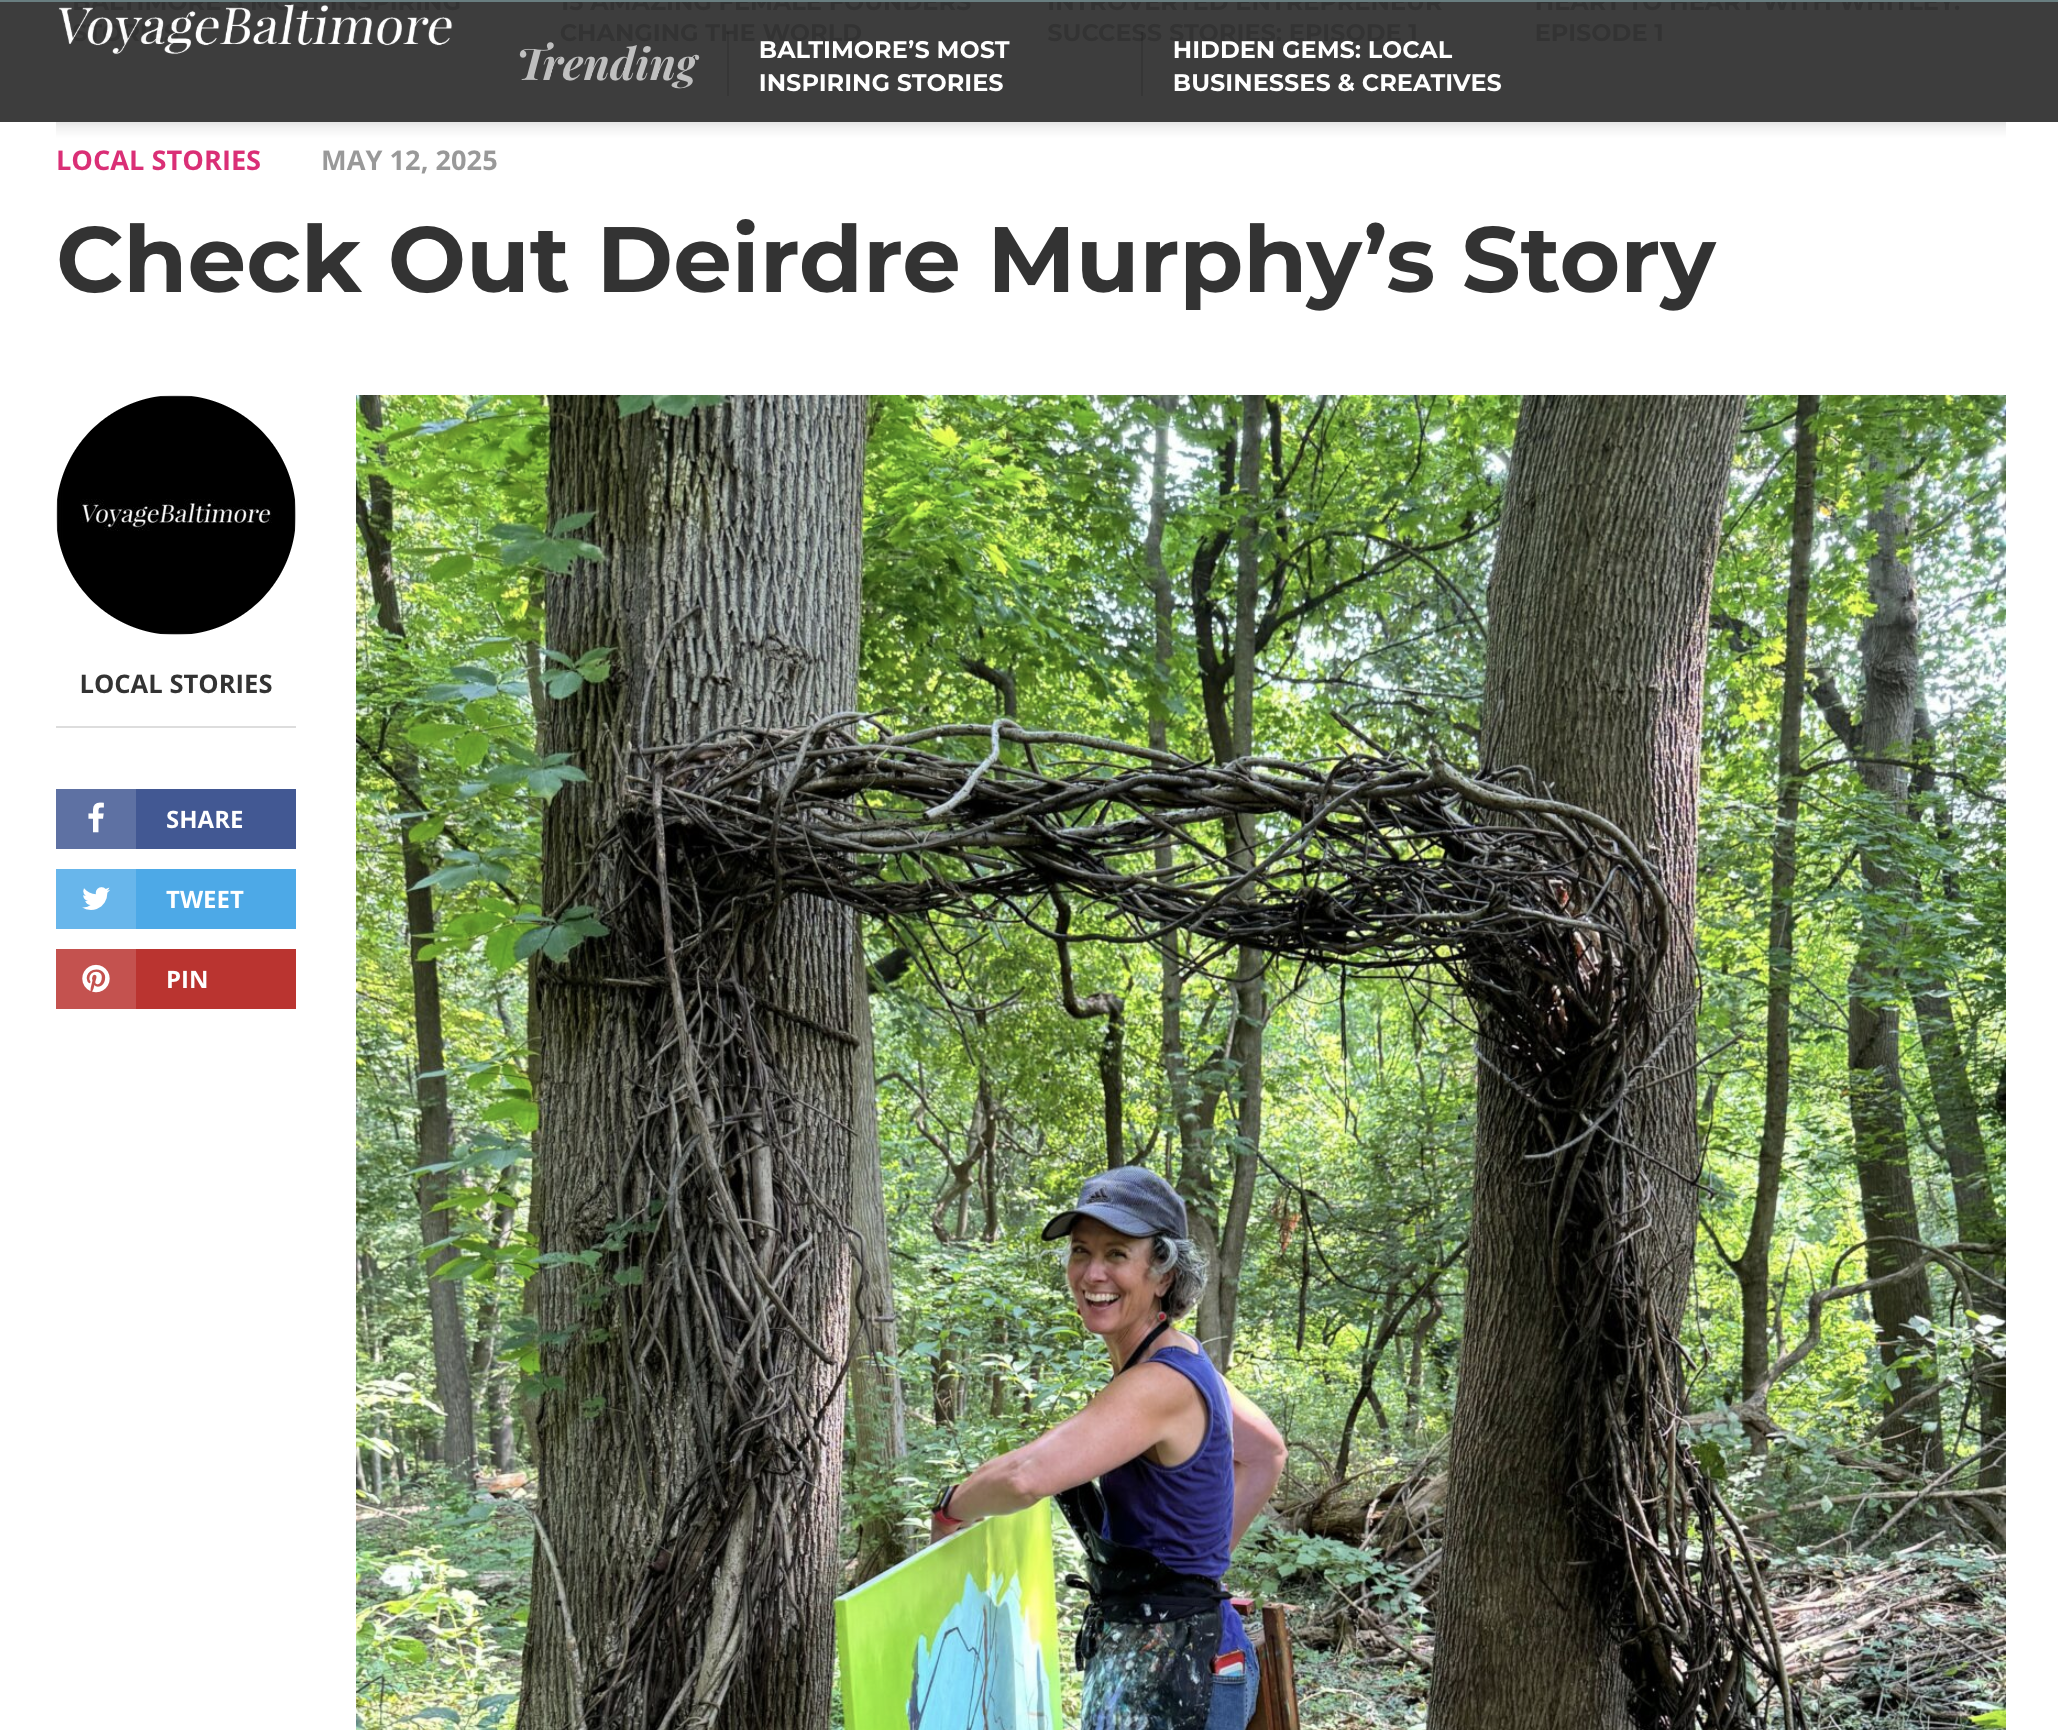Click the Check Out Deirdre Murphy's Story headline
Screen dimensions: 2058x1730
886,260
